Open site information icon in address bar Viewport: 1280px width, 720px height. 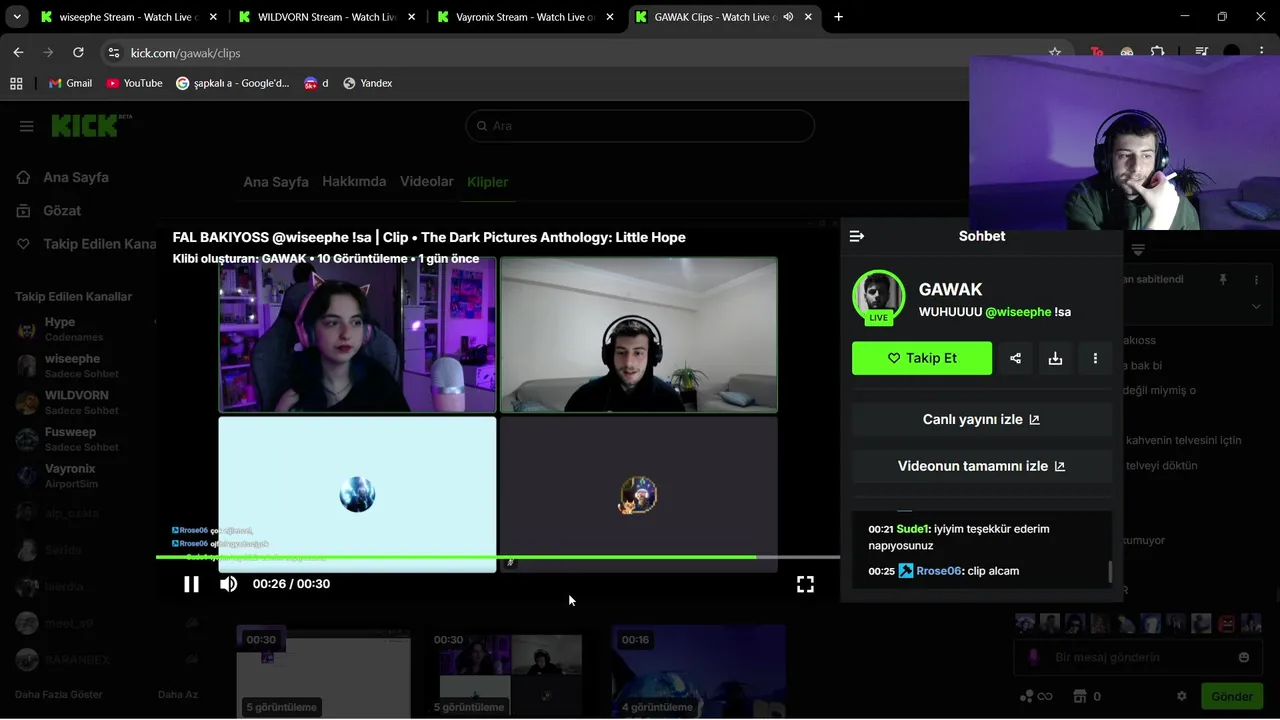pyautogui.click(x=113, y=53)
